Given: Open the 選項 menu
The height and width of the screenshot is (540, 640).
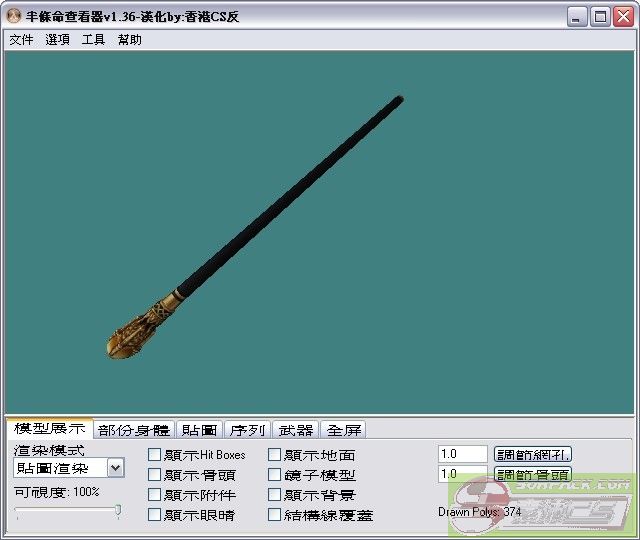Looking at the screenshot, I should [x=57, y=40].
